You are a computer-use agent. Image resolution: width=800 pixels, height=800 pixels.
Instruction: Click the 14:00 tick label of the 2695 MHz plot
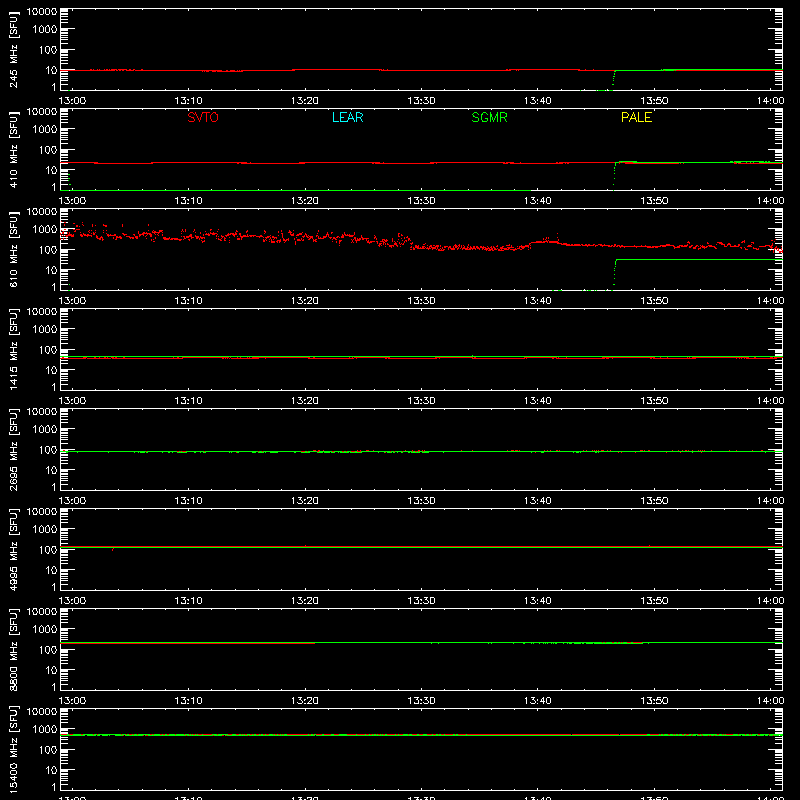click(770, 501)
